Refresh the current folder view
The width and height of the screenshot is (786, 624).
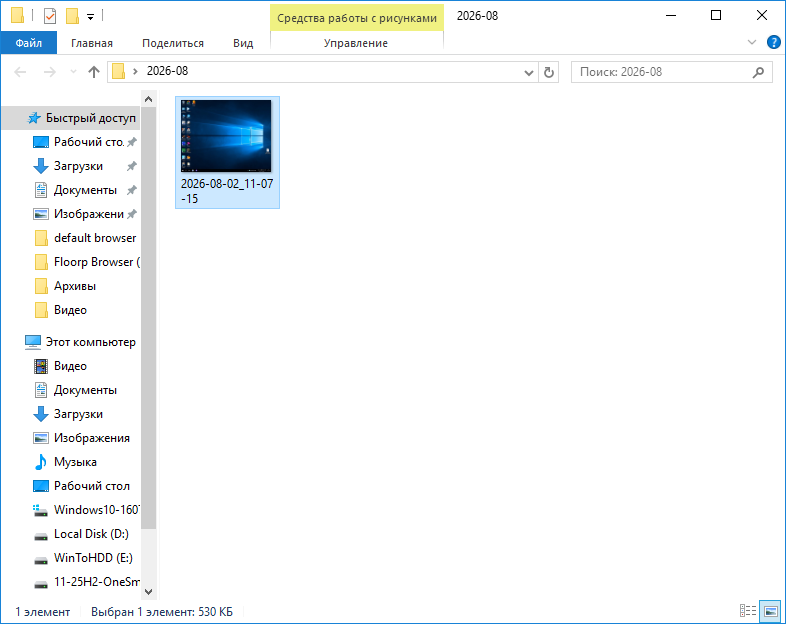pyautogui.click(x=549, y=73)
